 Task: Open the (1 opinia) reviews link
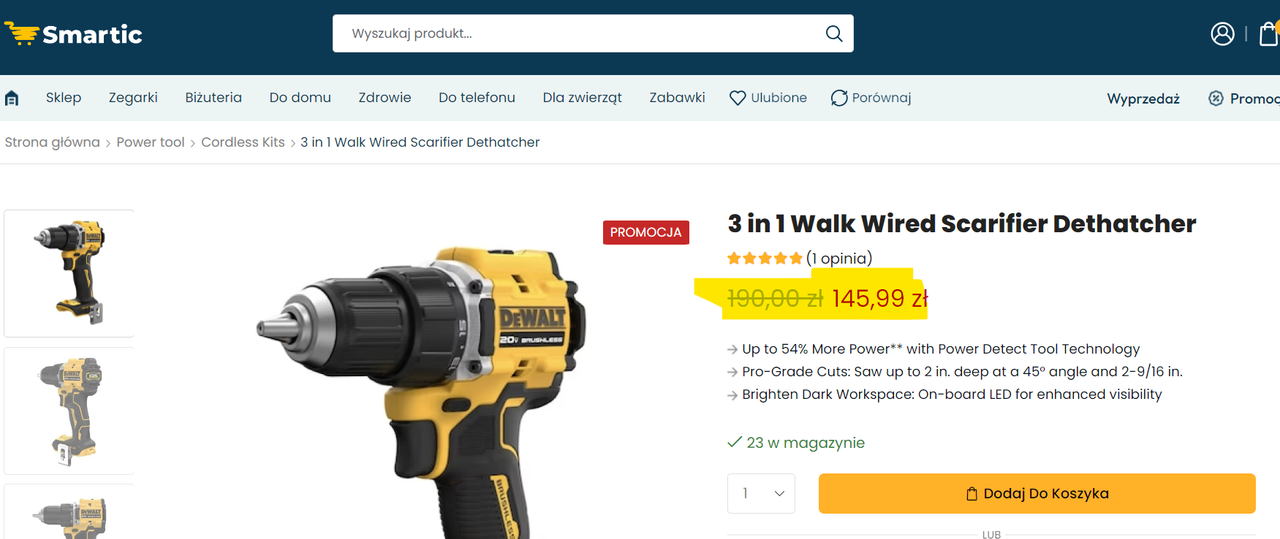839,258
